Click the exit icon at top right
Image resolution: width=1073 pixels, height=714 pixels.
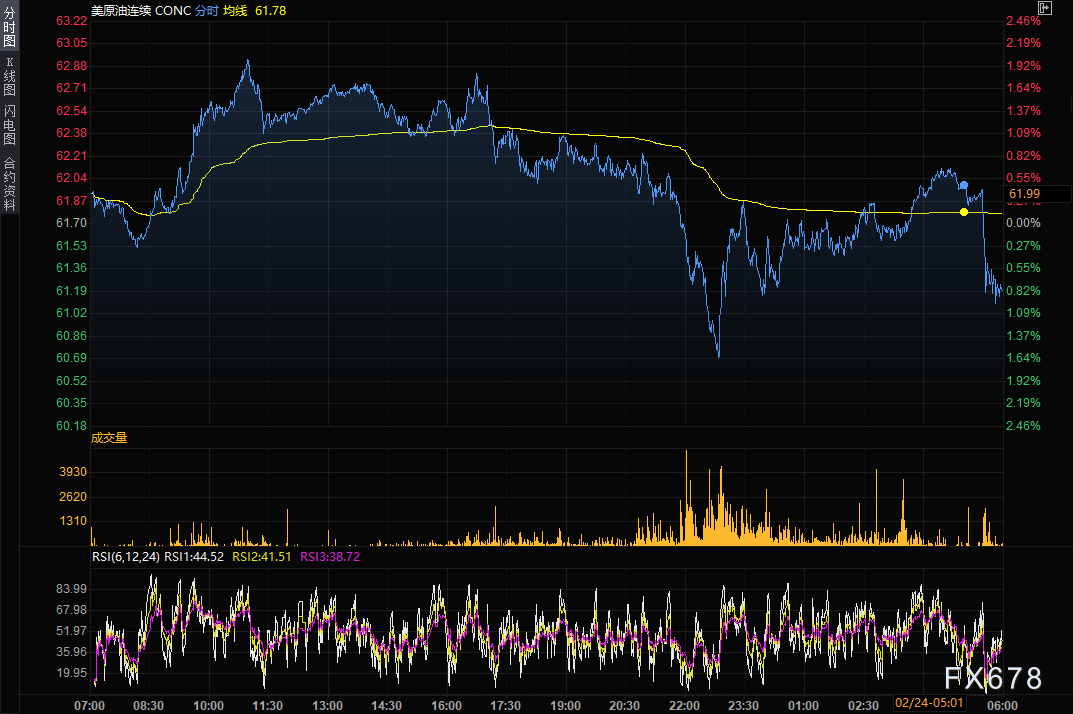tap(1044, 8)
